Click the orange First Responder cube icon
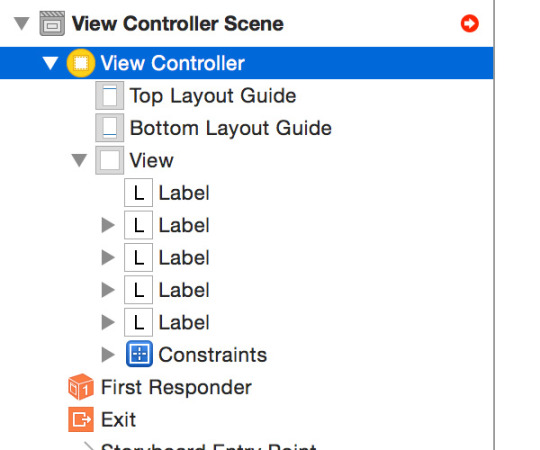Image resolution: width=540 pixels, height=450 pixels. [x=81, y=387]
